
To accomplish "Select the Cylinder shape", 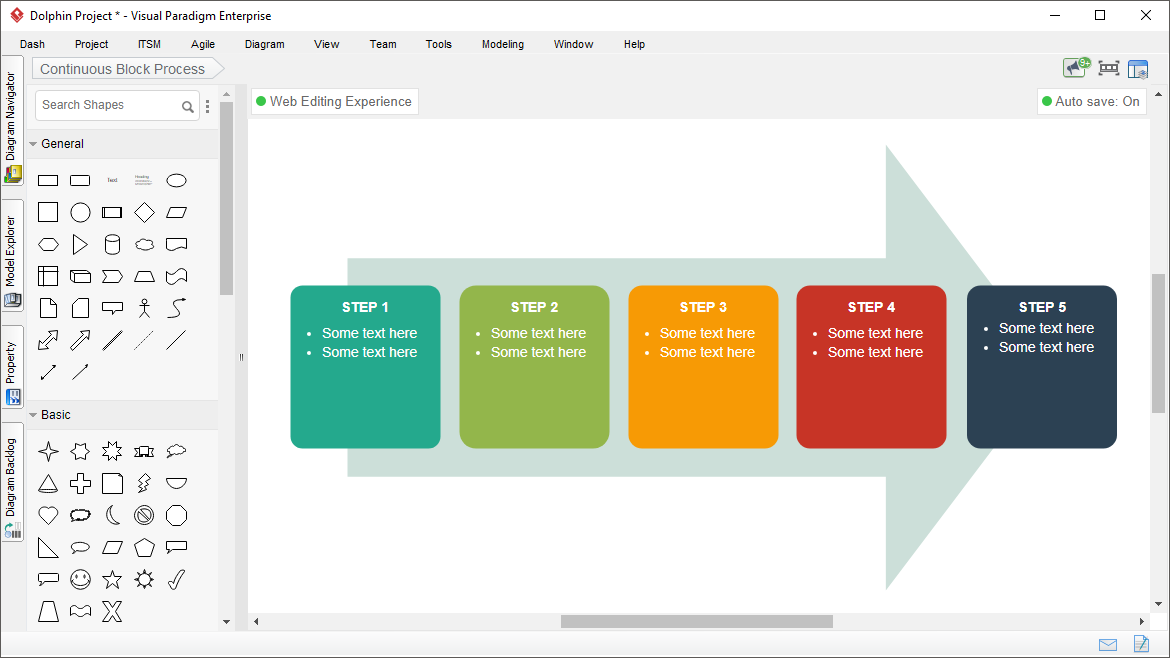I will 112,245.
